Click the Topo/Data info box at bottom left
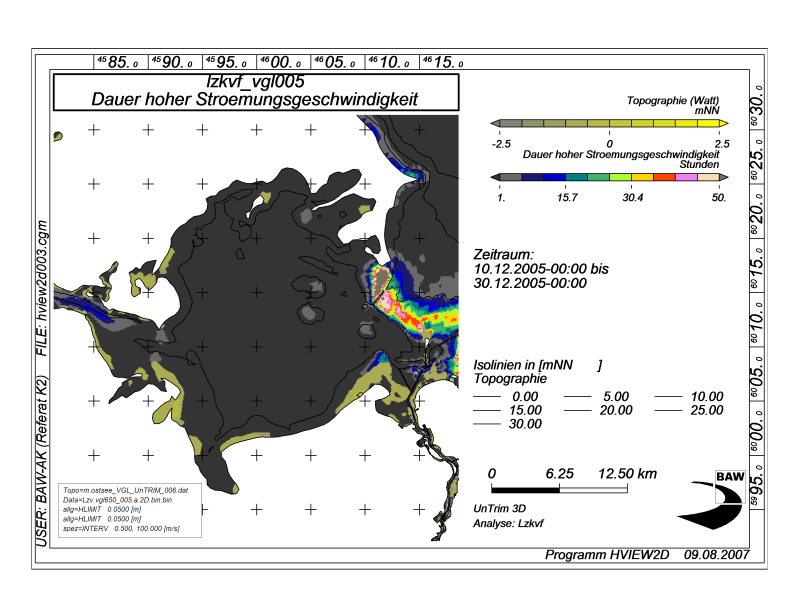This screenshot has width=800, height=600. click(x=130, y=510)
